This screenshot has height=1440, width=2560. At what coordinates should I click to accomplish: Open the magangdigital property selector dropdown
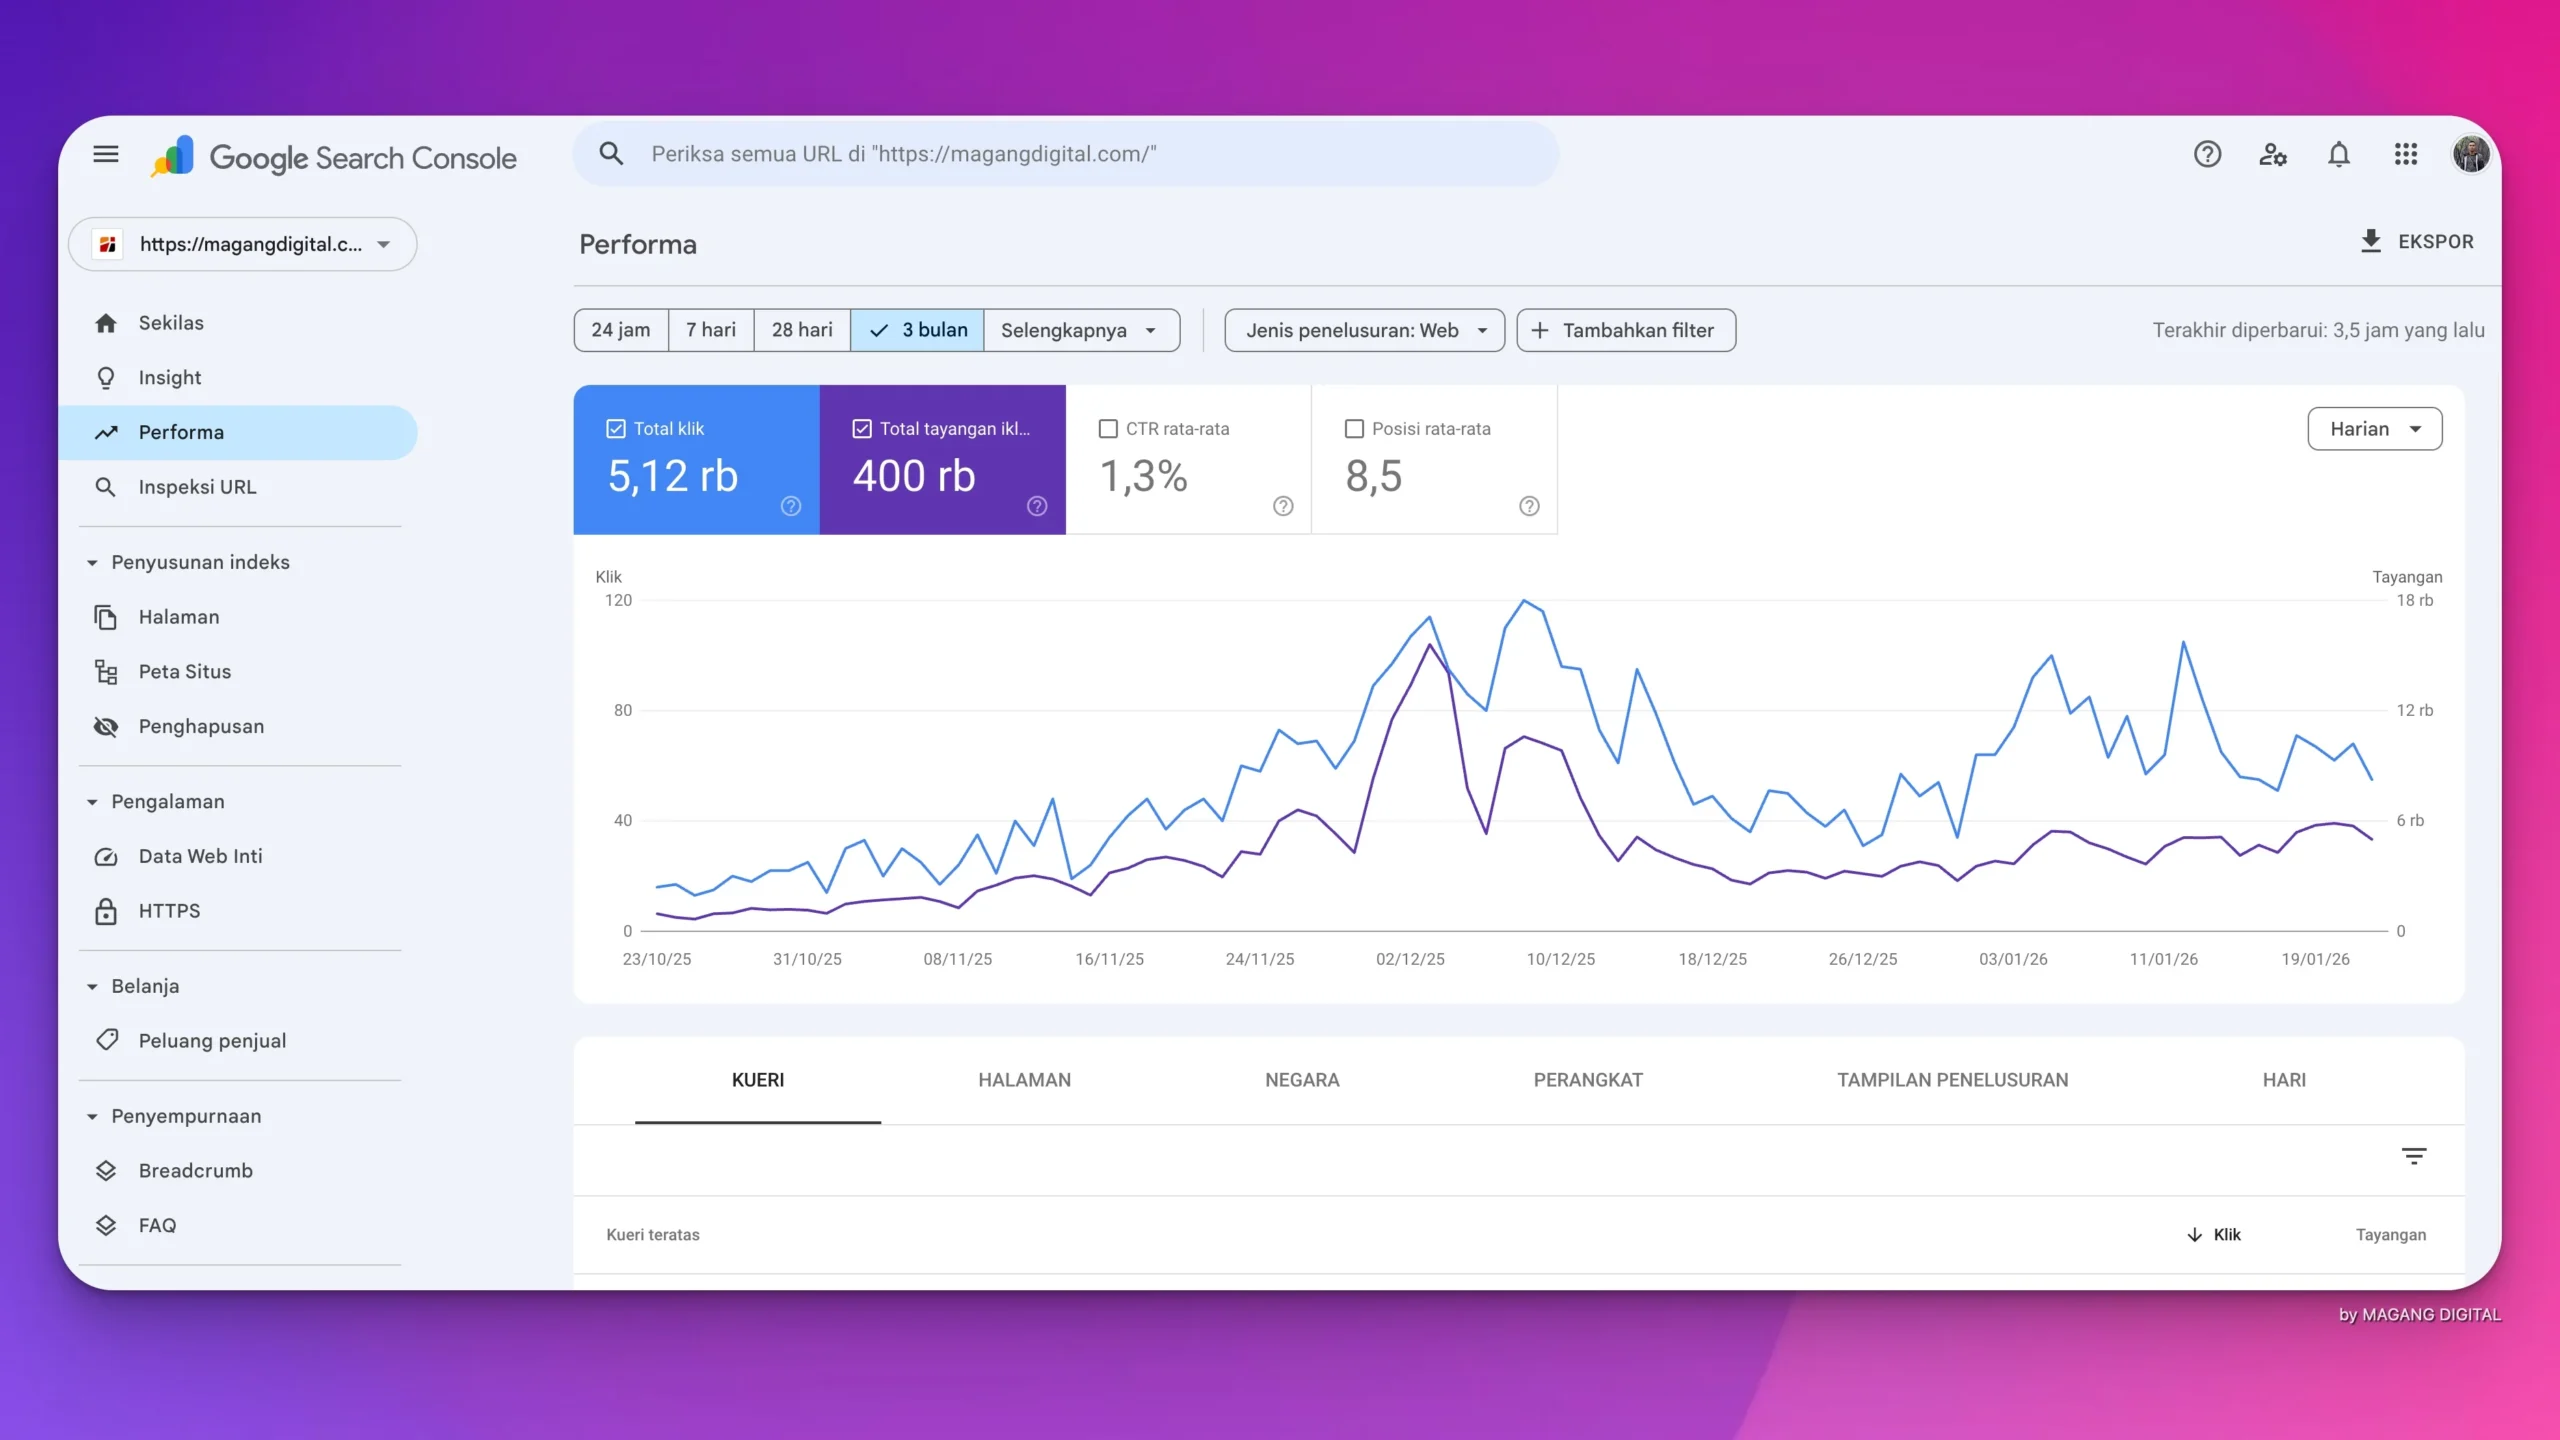point(243,244)
